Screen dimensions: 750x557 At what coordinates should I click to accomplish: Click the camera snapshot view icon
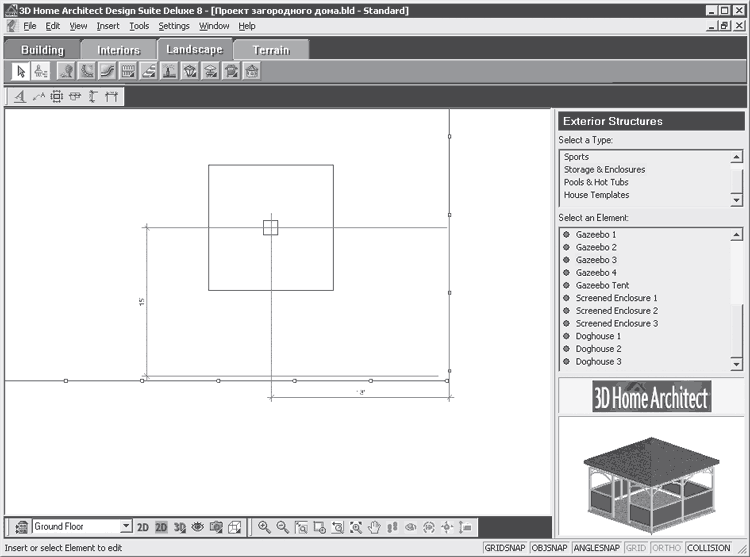tap(216, 527)
